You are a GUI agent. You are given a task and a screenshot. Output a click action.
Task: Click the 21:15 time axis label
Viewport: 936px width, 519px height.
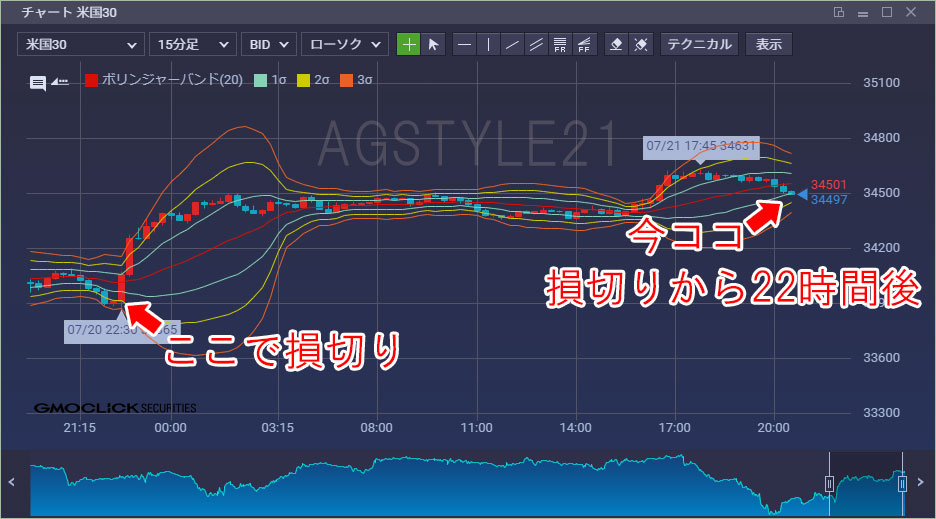pos(79,428)
